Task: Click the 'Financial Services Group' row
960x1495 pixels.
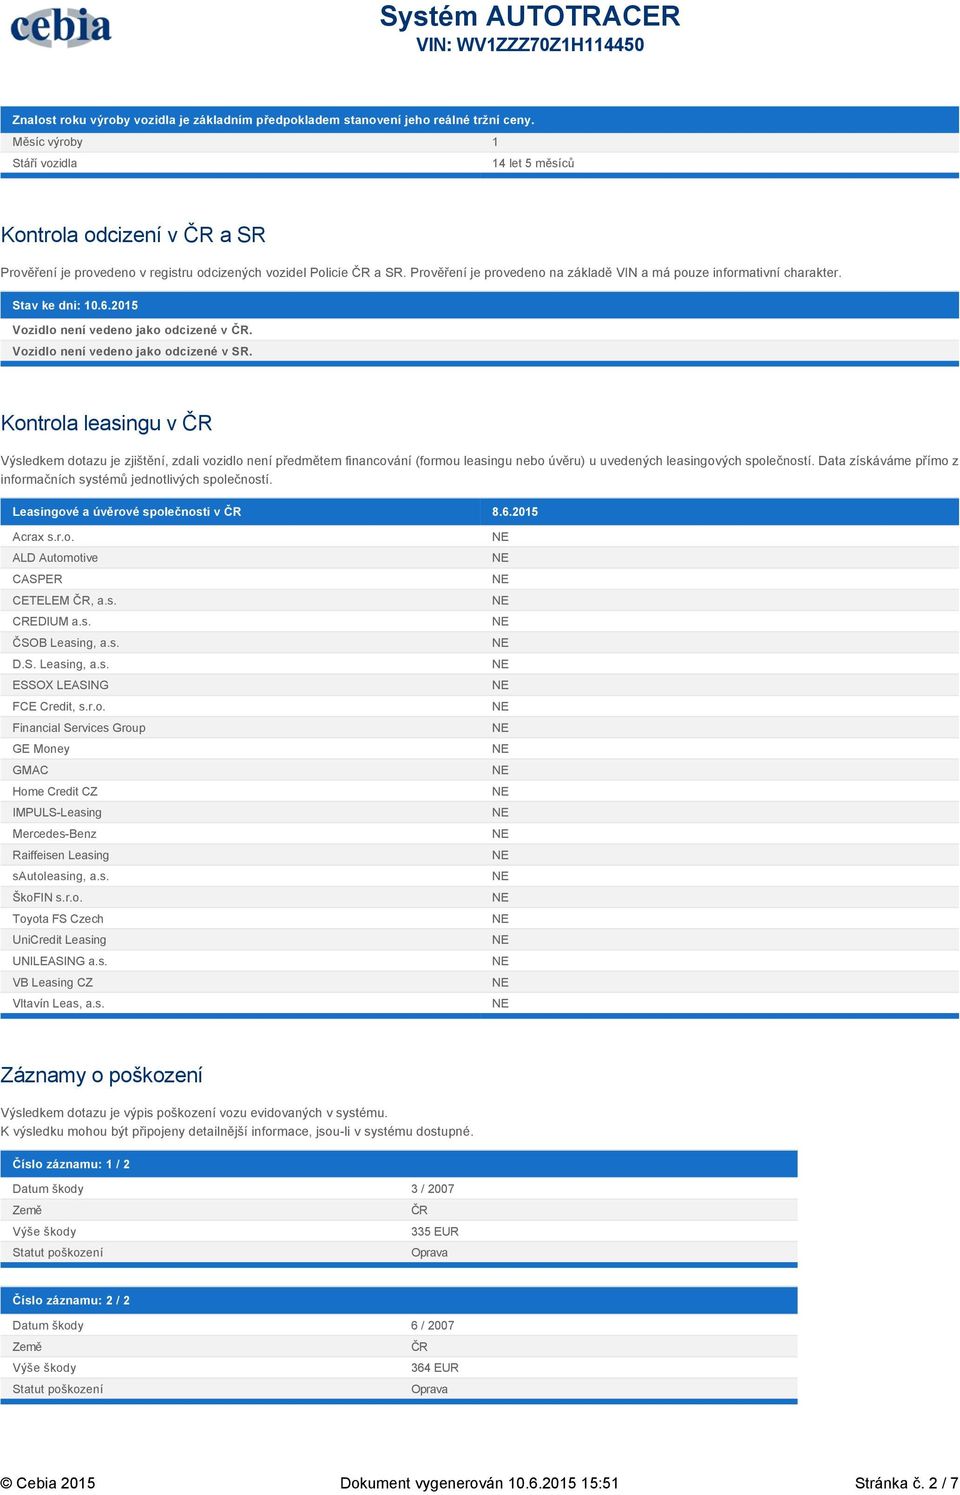Action: 480,728
